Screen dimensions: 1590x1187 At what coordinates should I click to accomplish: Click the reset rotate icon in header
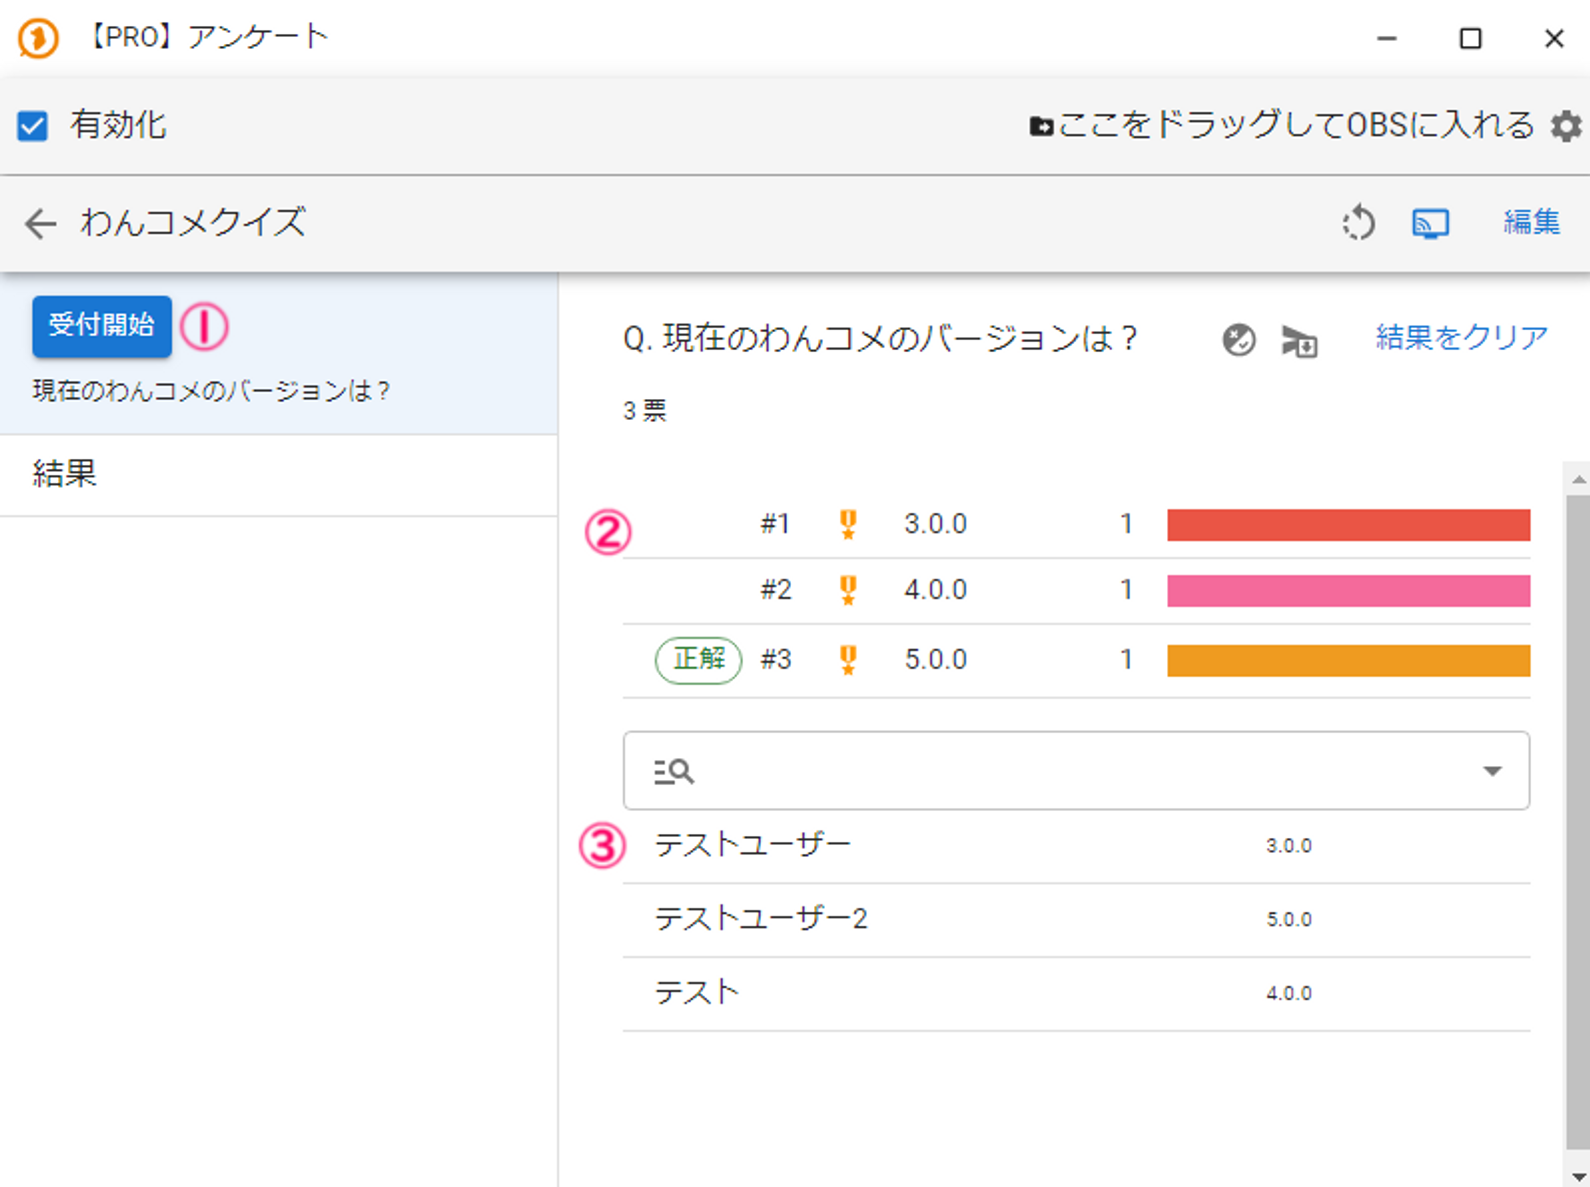pyautogui.click(x=1358, y=223)
